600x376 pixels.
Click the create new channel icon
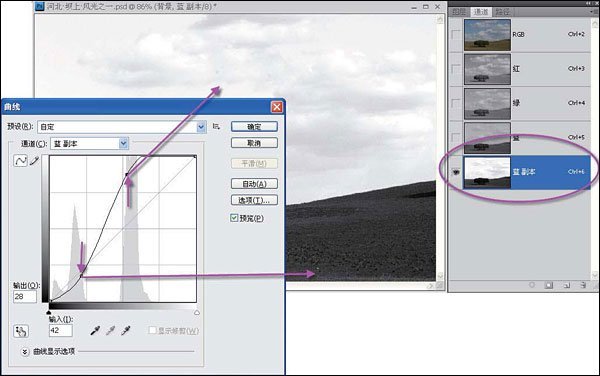point(567,285)
